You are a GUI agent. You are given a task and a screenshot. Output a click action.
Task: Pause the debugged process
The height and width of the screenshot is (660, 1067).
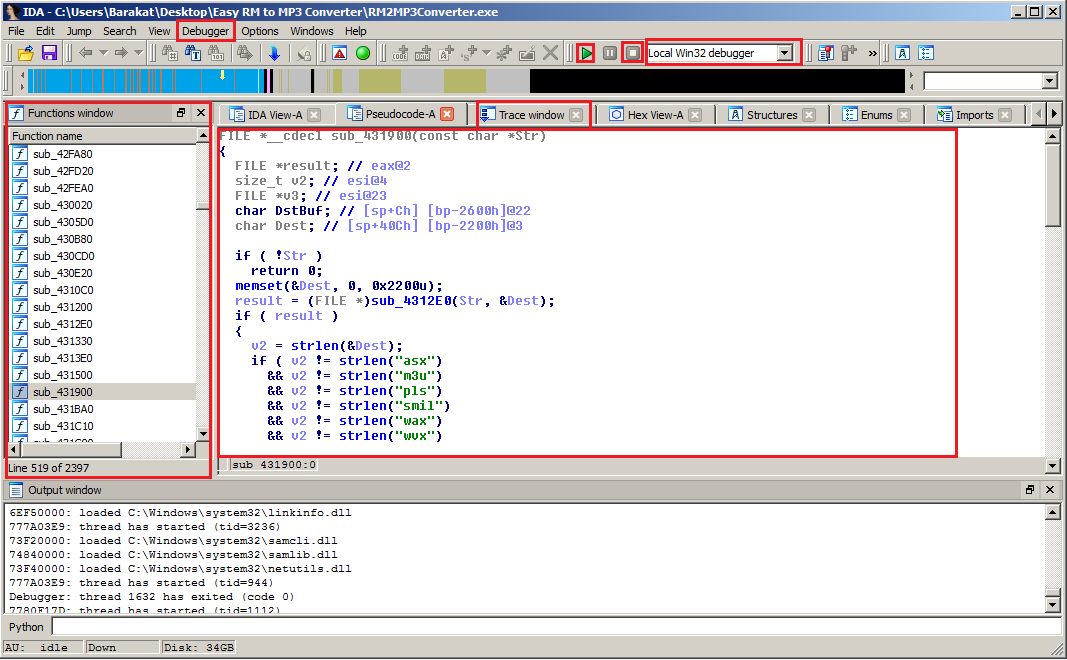[x=610, y=53]
